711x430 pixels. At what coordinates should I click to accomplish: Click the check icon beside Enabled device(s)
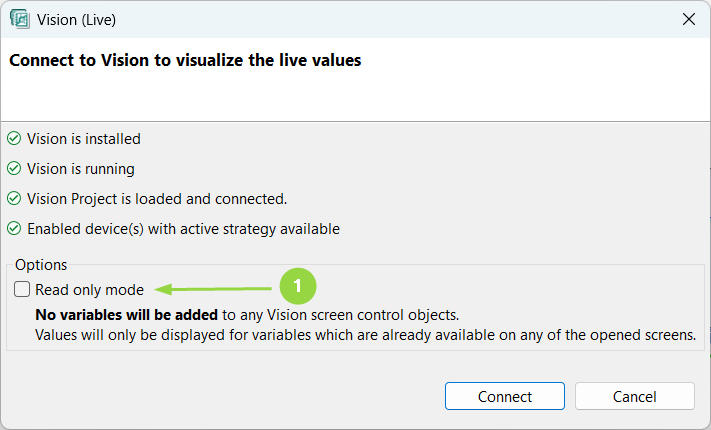[x=14, y=229]
